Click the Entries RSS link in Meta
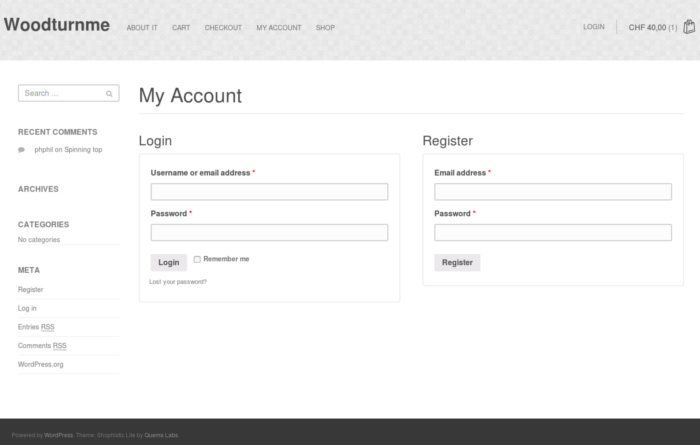The height and width of the screenshot is (445, 700). (x=36, y=327)
